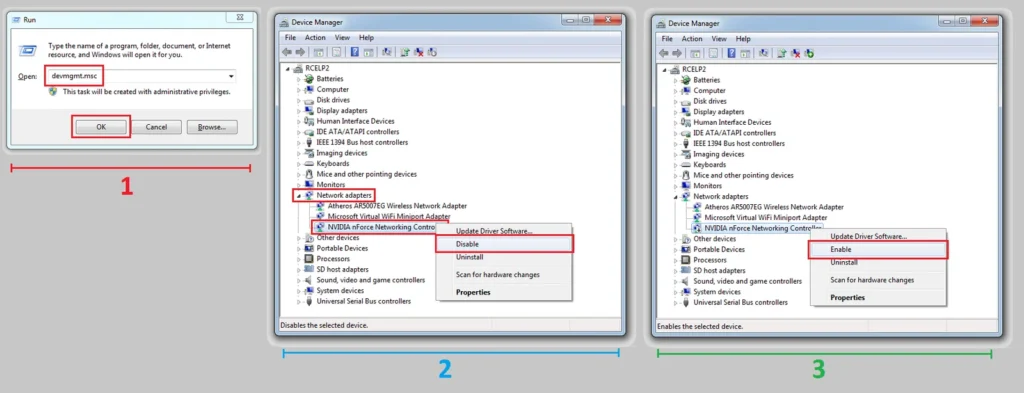
Task: Click Uninstall toolbar icon (red X), Disable-menu window
Action: tap(419, 52)
